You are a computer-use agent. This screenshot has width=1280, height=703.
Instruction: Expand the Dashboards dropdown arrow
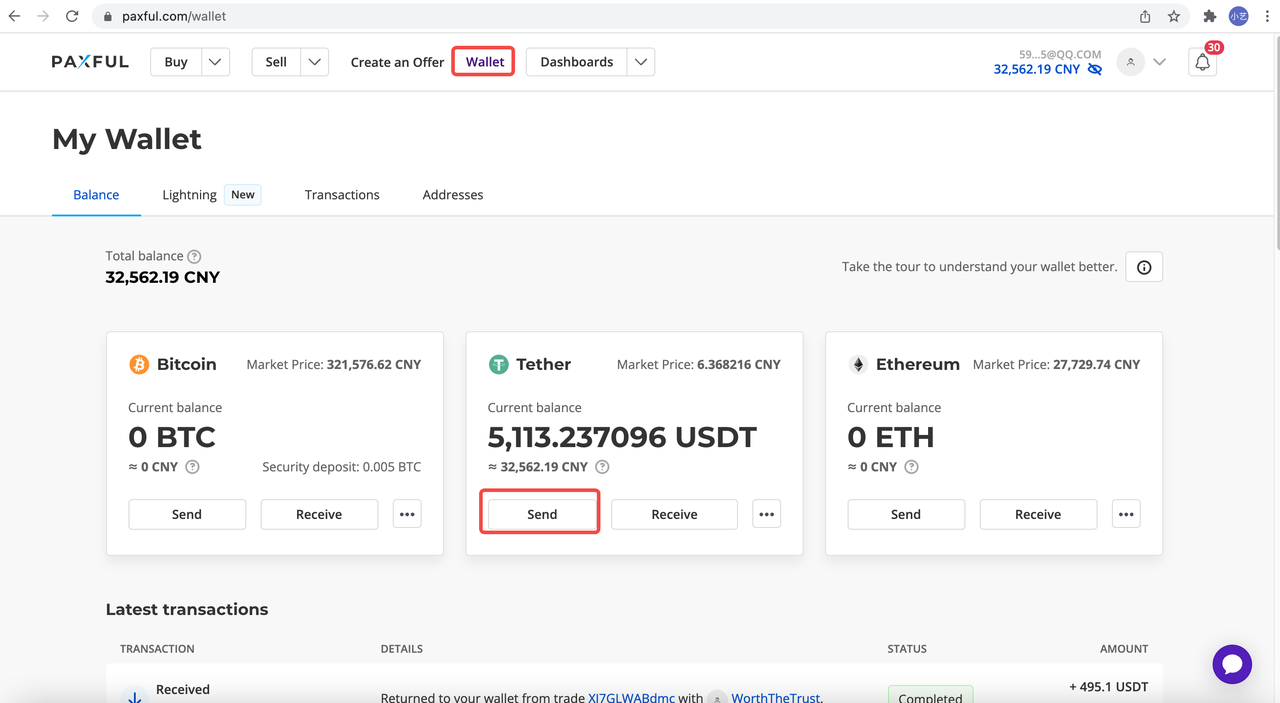(x=641, y=62)
